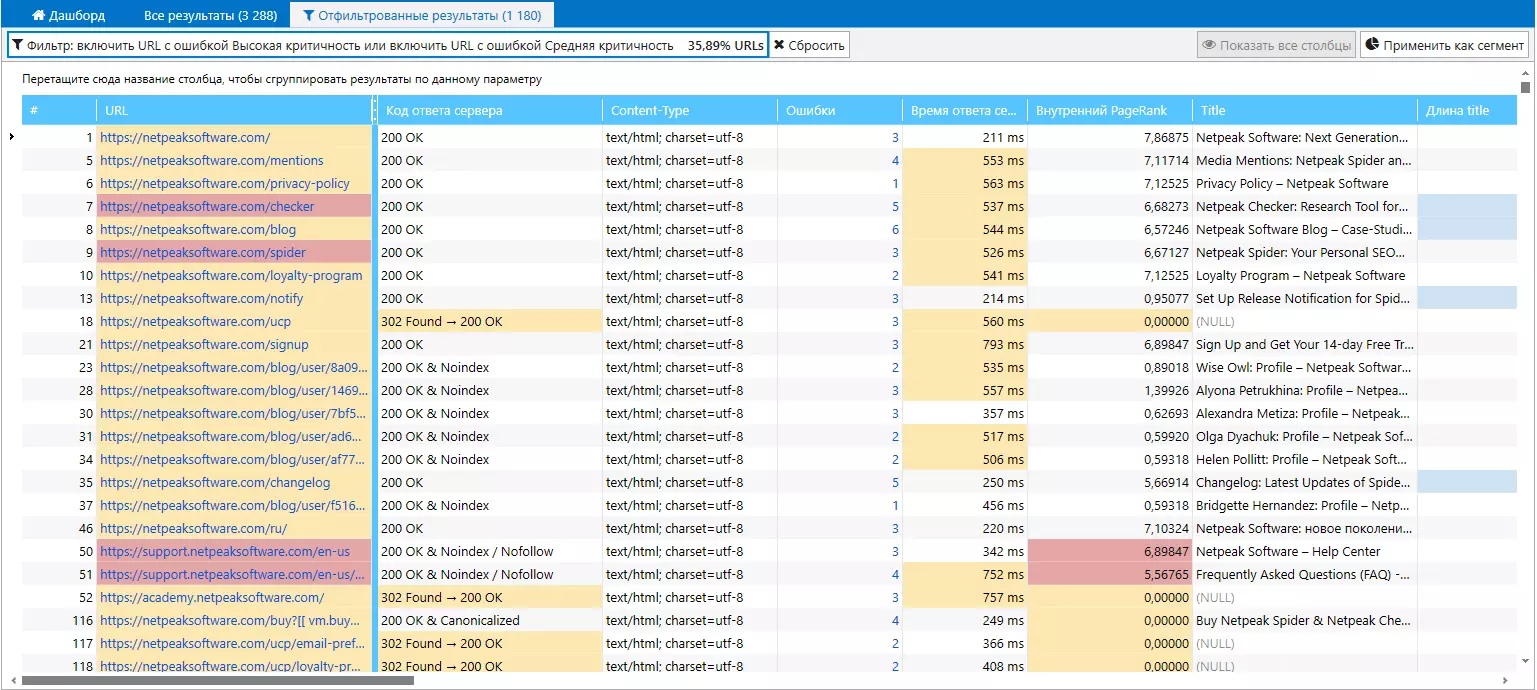Open link https://netpeaksoftware.com/mentions
This screenshot has width=1537, height=690.
pos(212,161)
